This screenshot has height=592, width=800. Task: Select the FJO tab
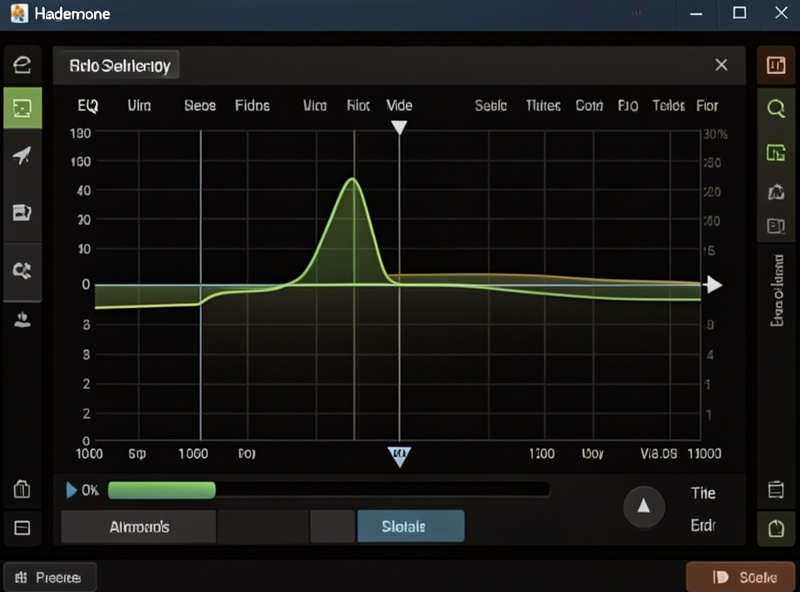(x=628, y=106)
